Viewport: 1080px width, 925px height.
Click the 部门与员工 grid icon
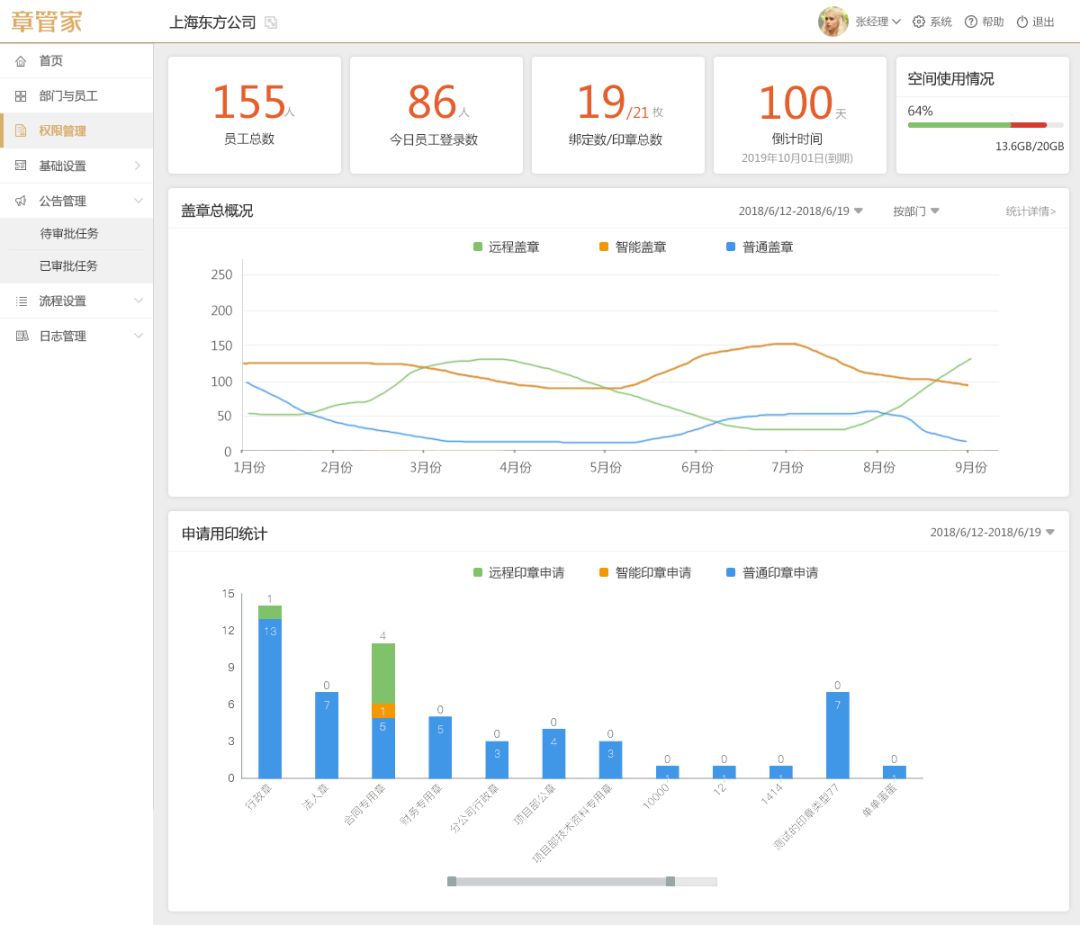[21, 96]
